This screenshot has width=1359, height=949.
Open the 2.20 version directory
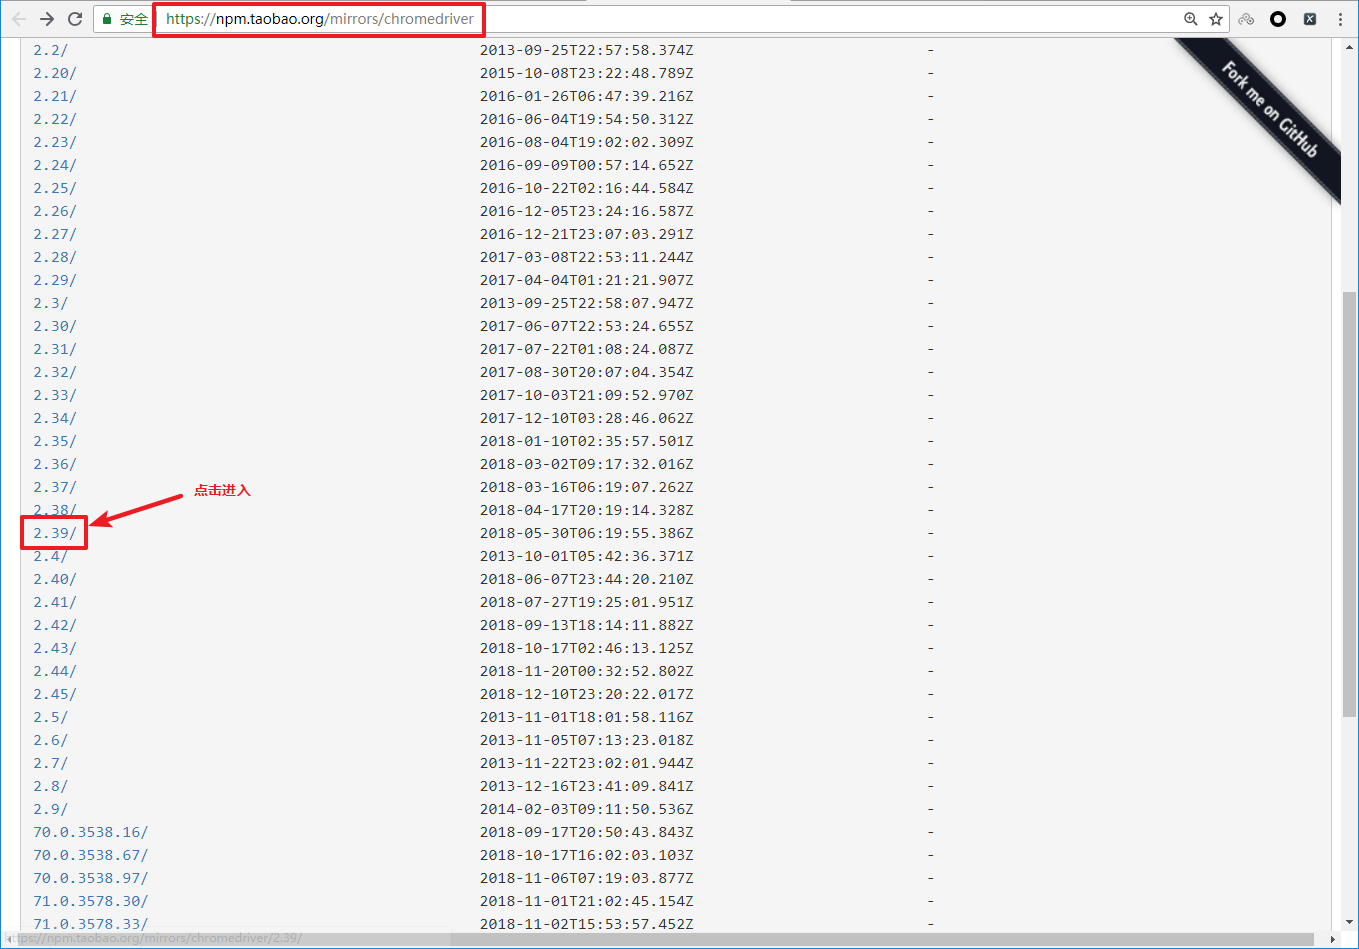[53, 72]
